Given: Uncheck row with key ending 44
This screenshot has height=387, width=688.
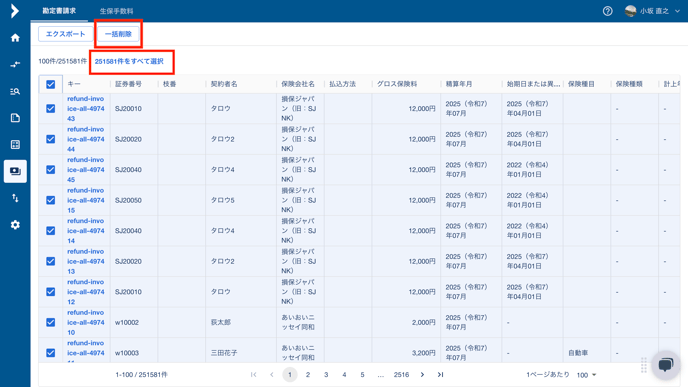Looking at the screenshot, I should pyautogui.click(x=50, y=139).
